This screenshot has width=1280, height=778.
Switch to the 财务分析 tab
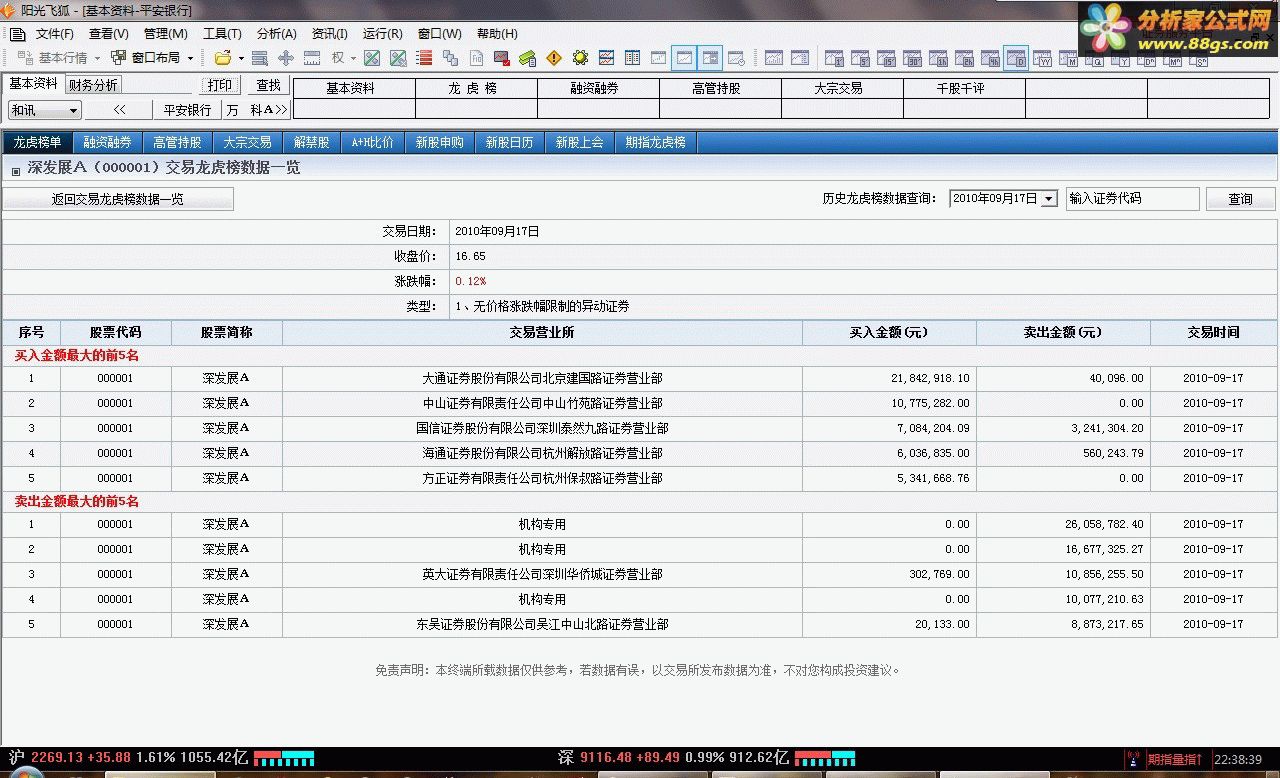93,85
